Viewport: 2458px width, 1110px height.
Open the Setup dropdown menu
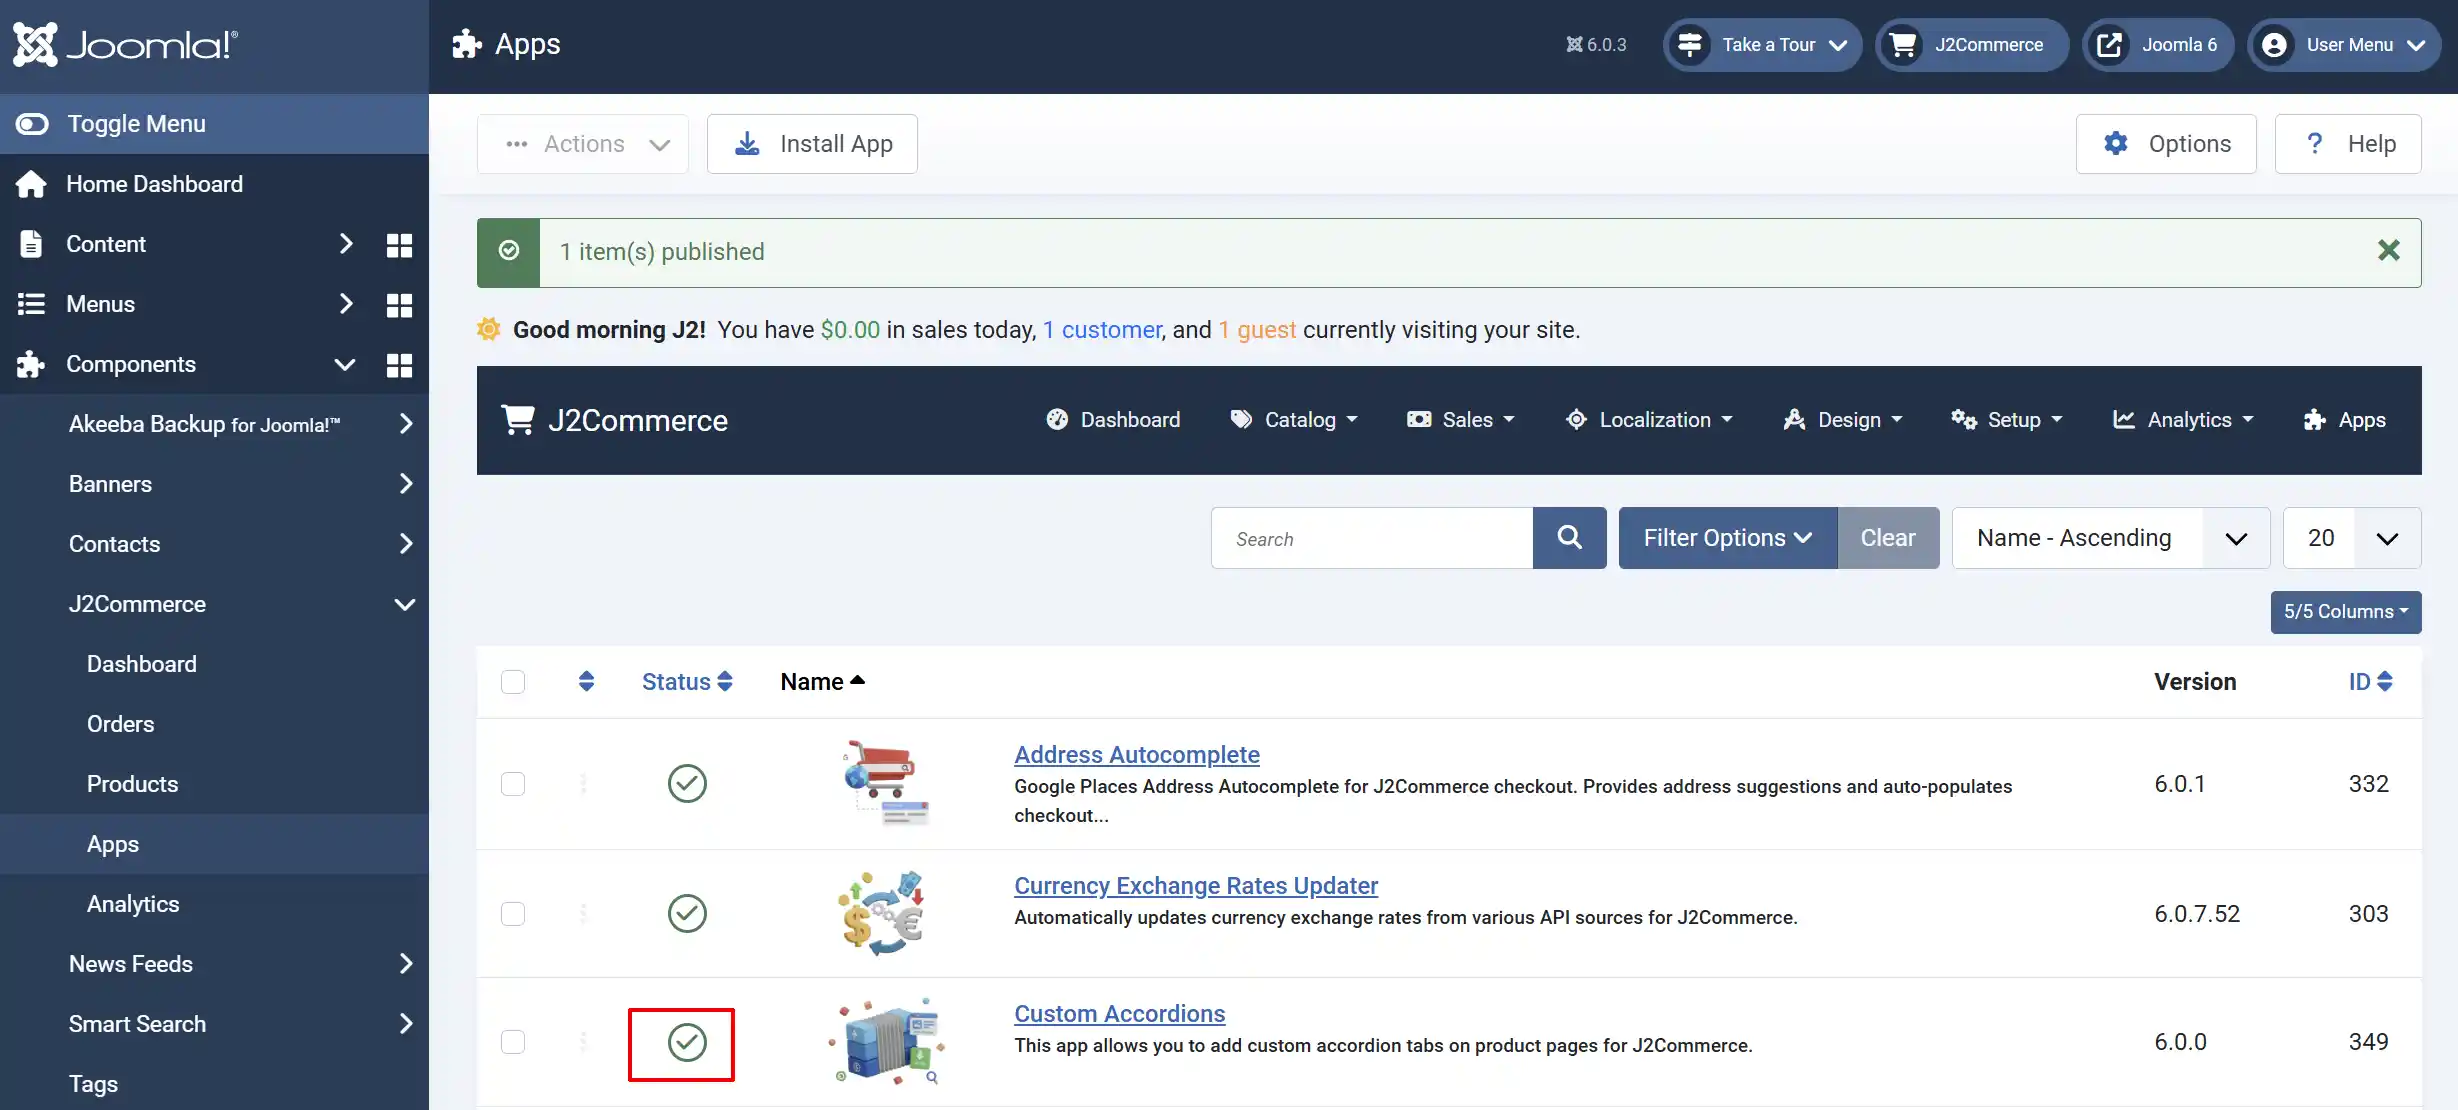pyautogui.click(x=2007, y=420)
